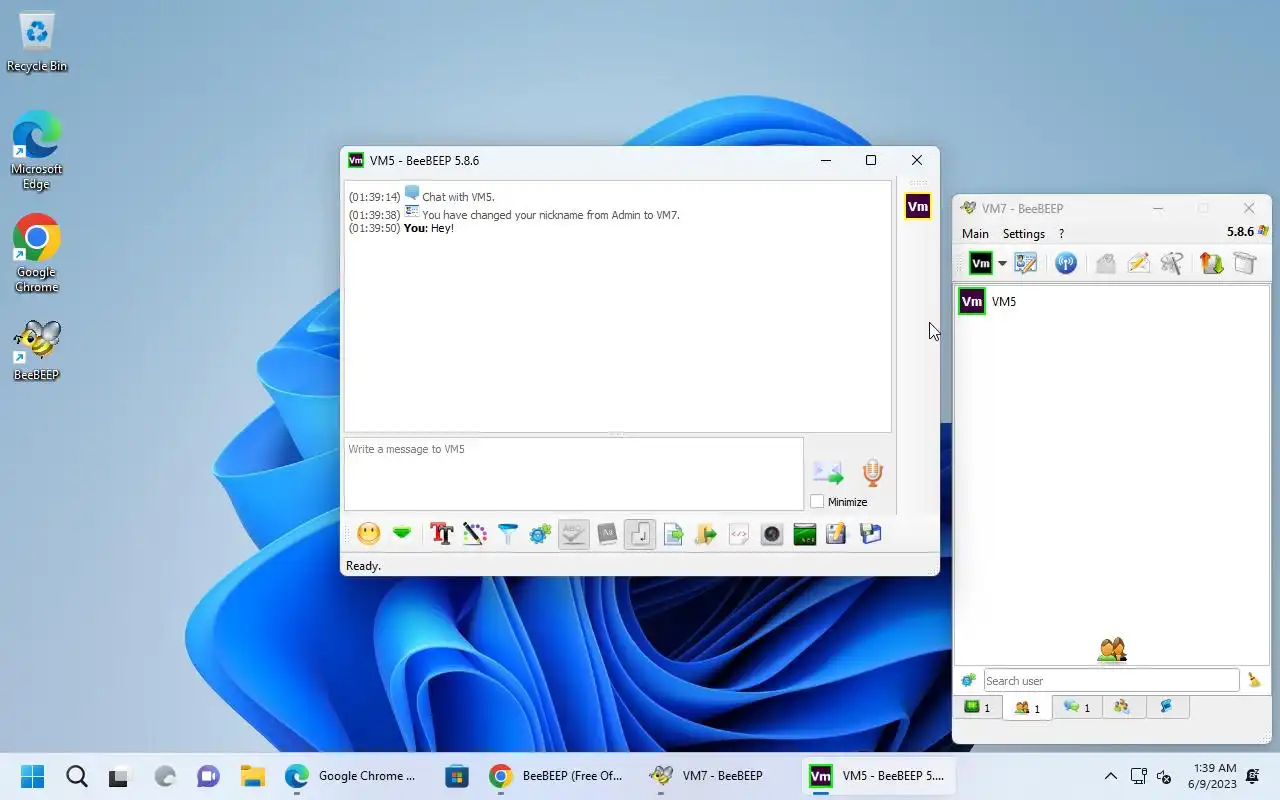Screen dimensions: 1280x800
Task: Open the font color picker with pencil icon
Action: [475, 534]
